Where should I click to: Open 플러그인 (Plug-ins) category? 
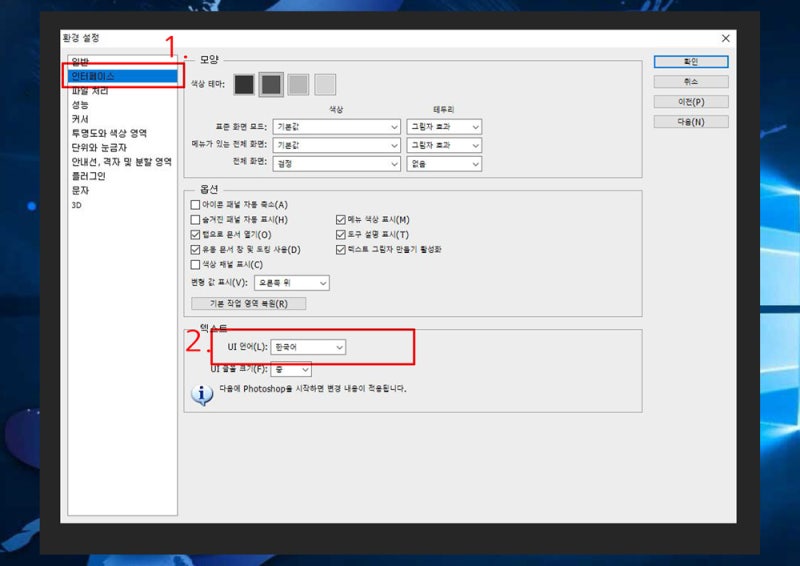pos(88,176)
